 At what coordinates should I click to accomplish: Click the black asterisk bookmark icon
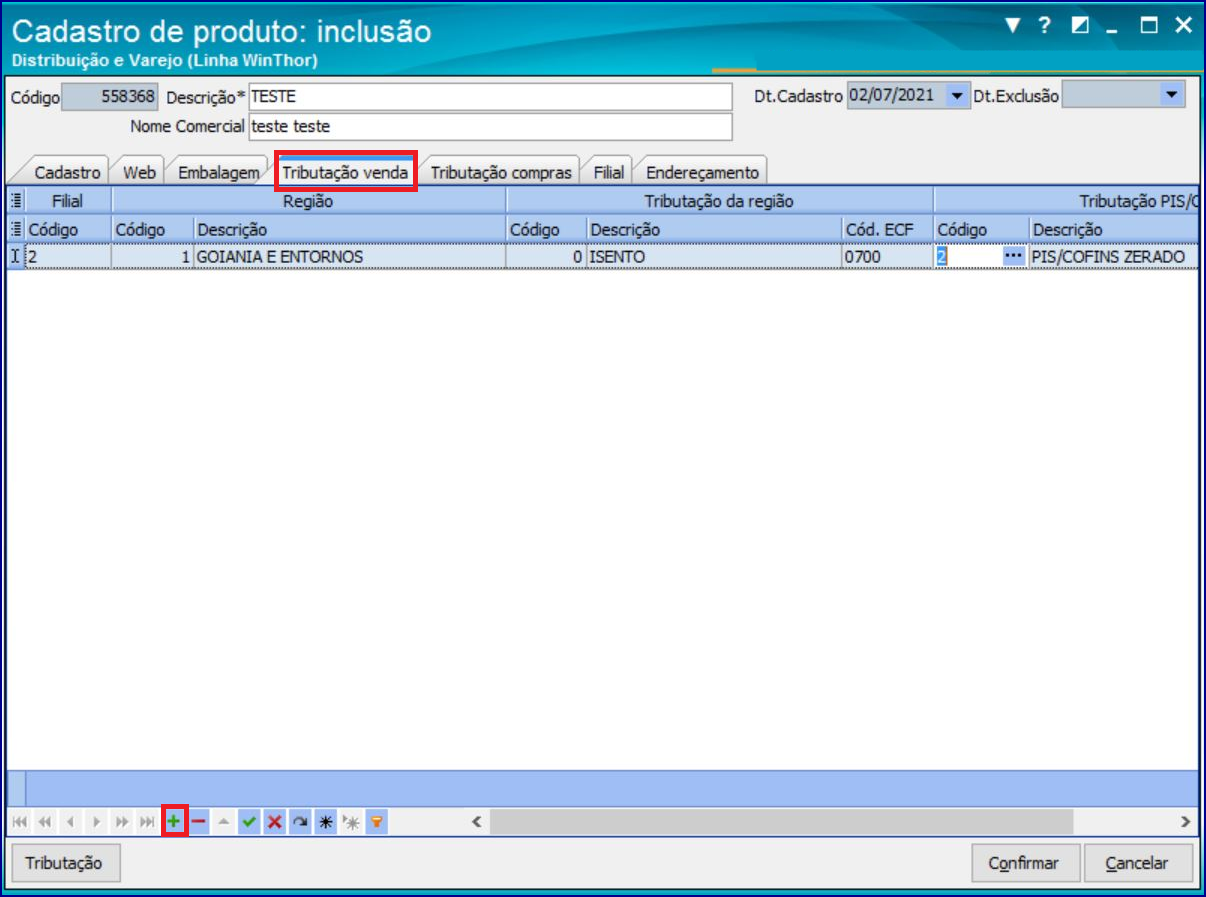(x=325, y=822)
